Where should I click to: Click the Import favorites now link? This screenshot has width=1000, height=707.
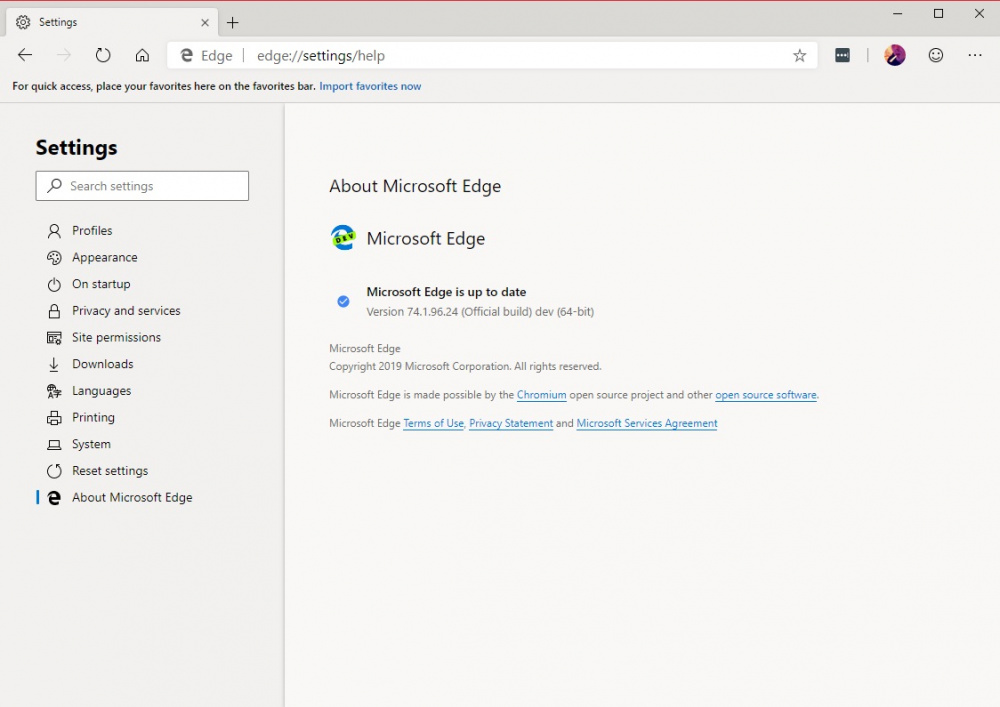tap(370, 87)
